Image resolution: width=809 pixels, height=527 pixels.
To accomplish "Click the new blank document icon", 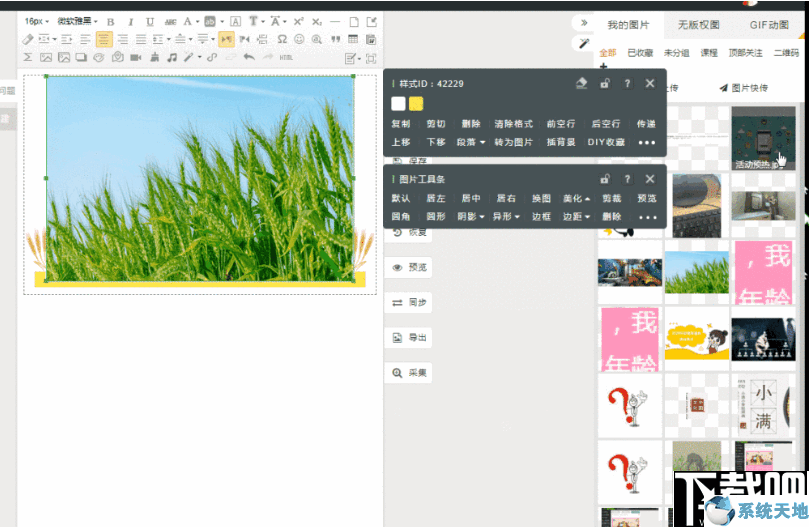I will click(x=354, y=22).
